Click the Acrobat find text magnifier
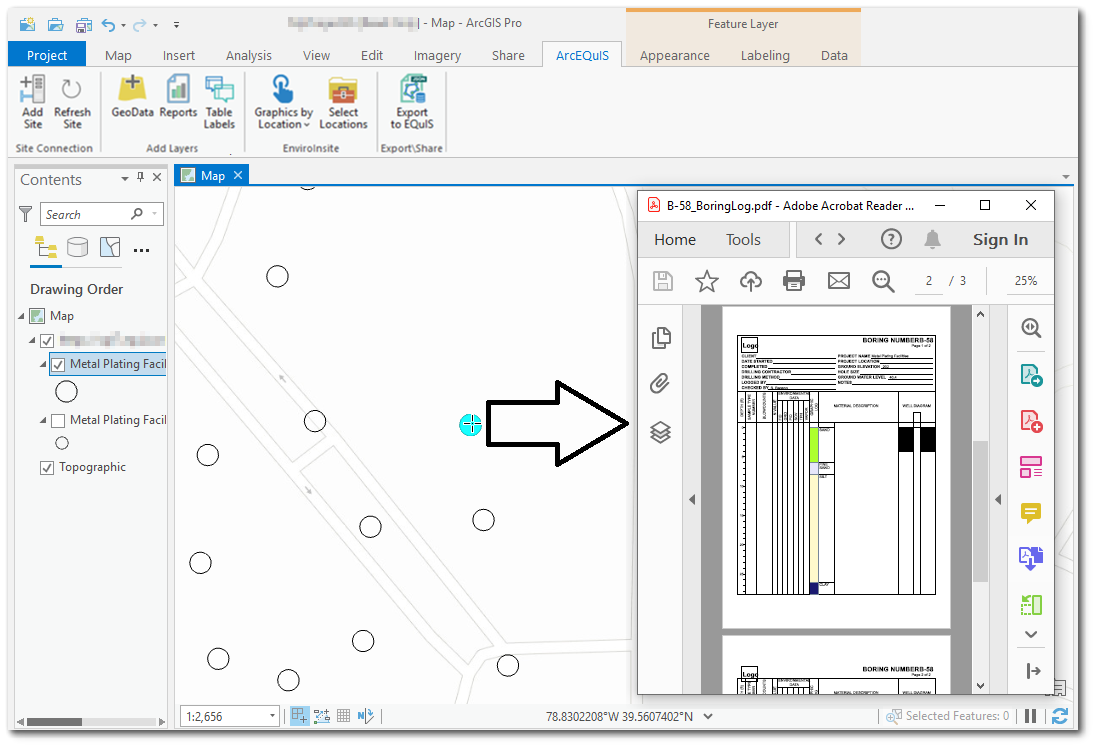 883,281
